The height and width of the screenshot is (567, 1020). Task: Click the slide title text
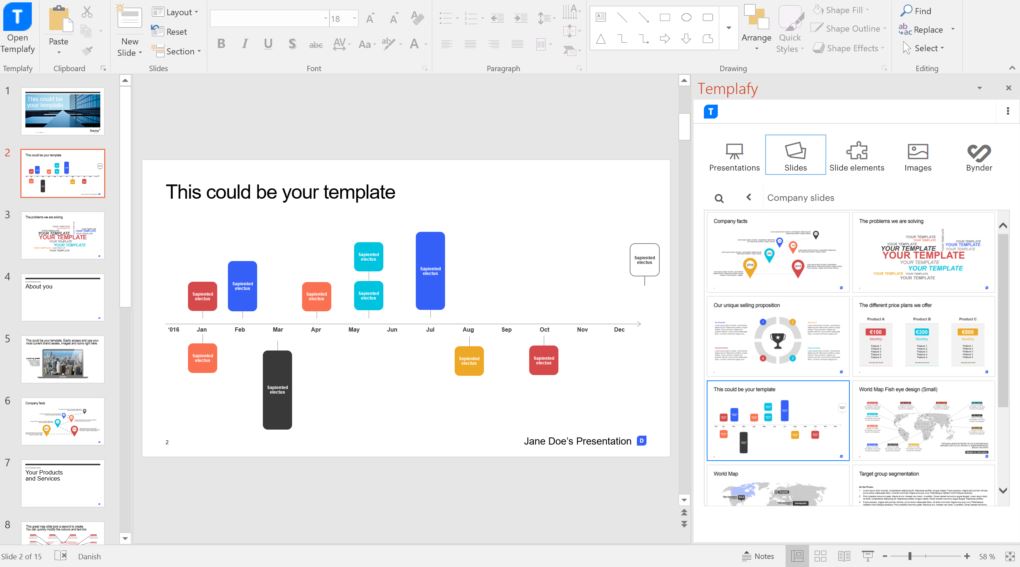pos(280,192)
